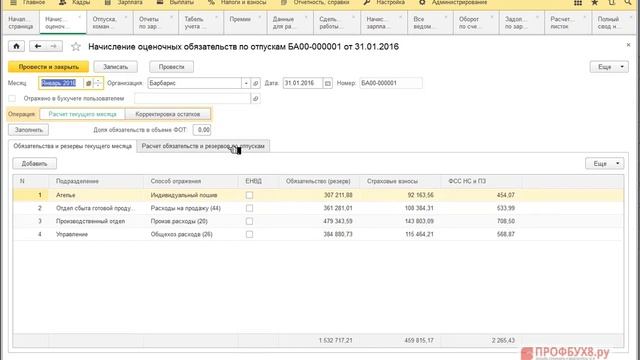Open the Главное menu
This screenshot has height=360, width=640.
(x=28, y=2)
